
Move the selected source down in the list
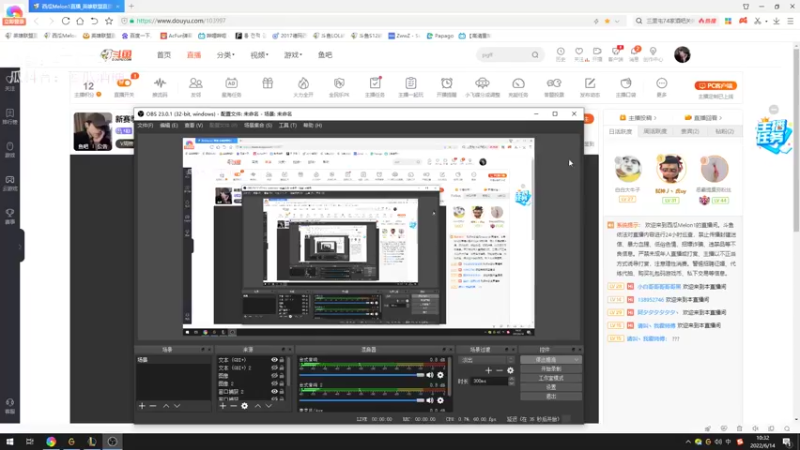coord(268,406)
